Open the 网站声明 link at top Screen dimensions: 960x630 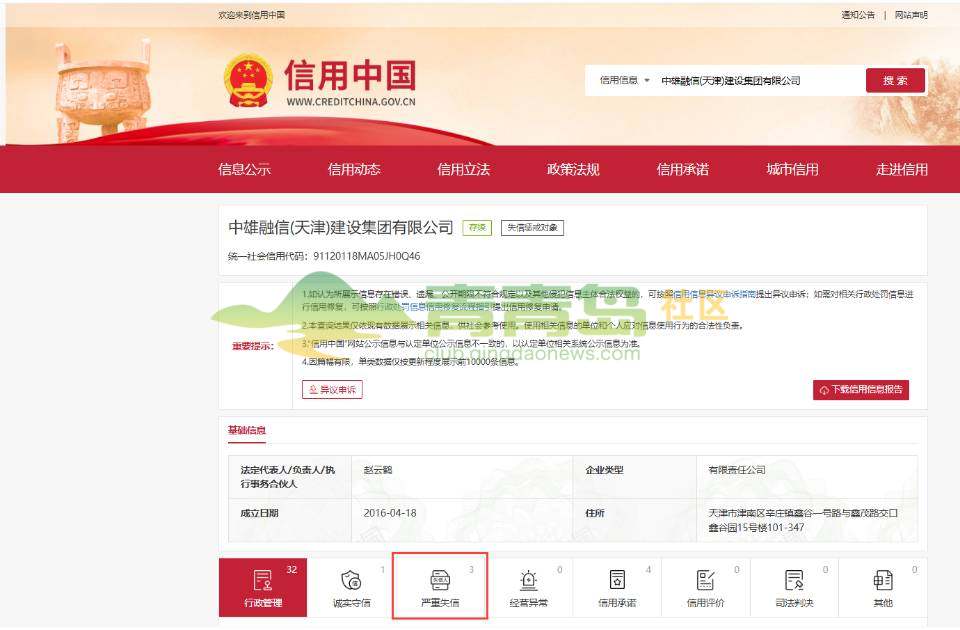tap(911, 15)
